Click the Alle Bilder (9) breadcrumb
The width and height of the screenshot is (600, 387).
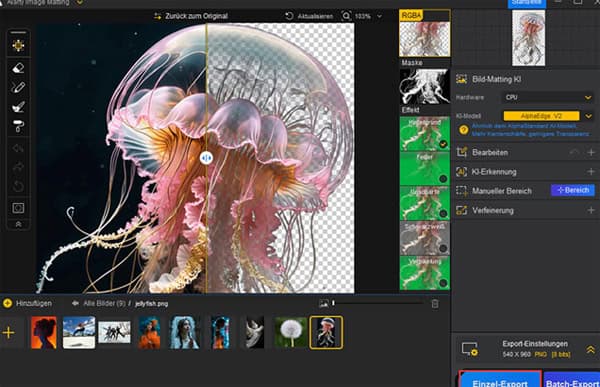pyautogui.click(x=104, y=304)
